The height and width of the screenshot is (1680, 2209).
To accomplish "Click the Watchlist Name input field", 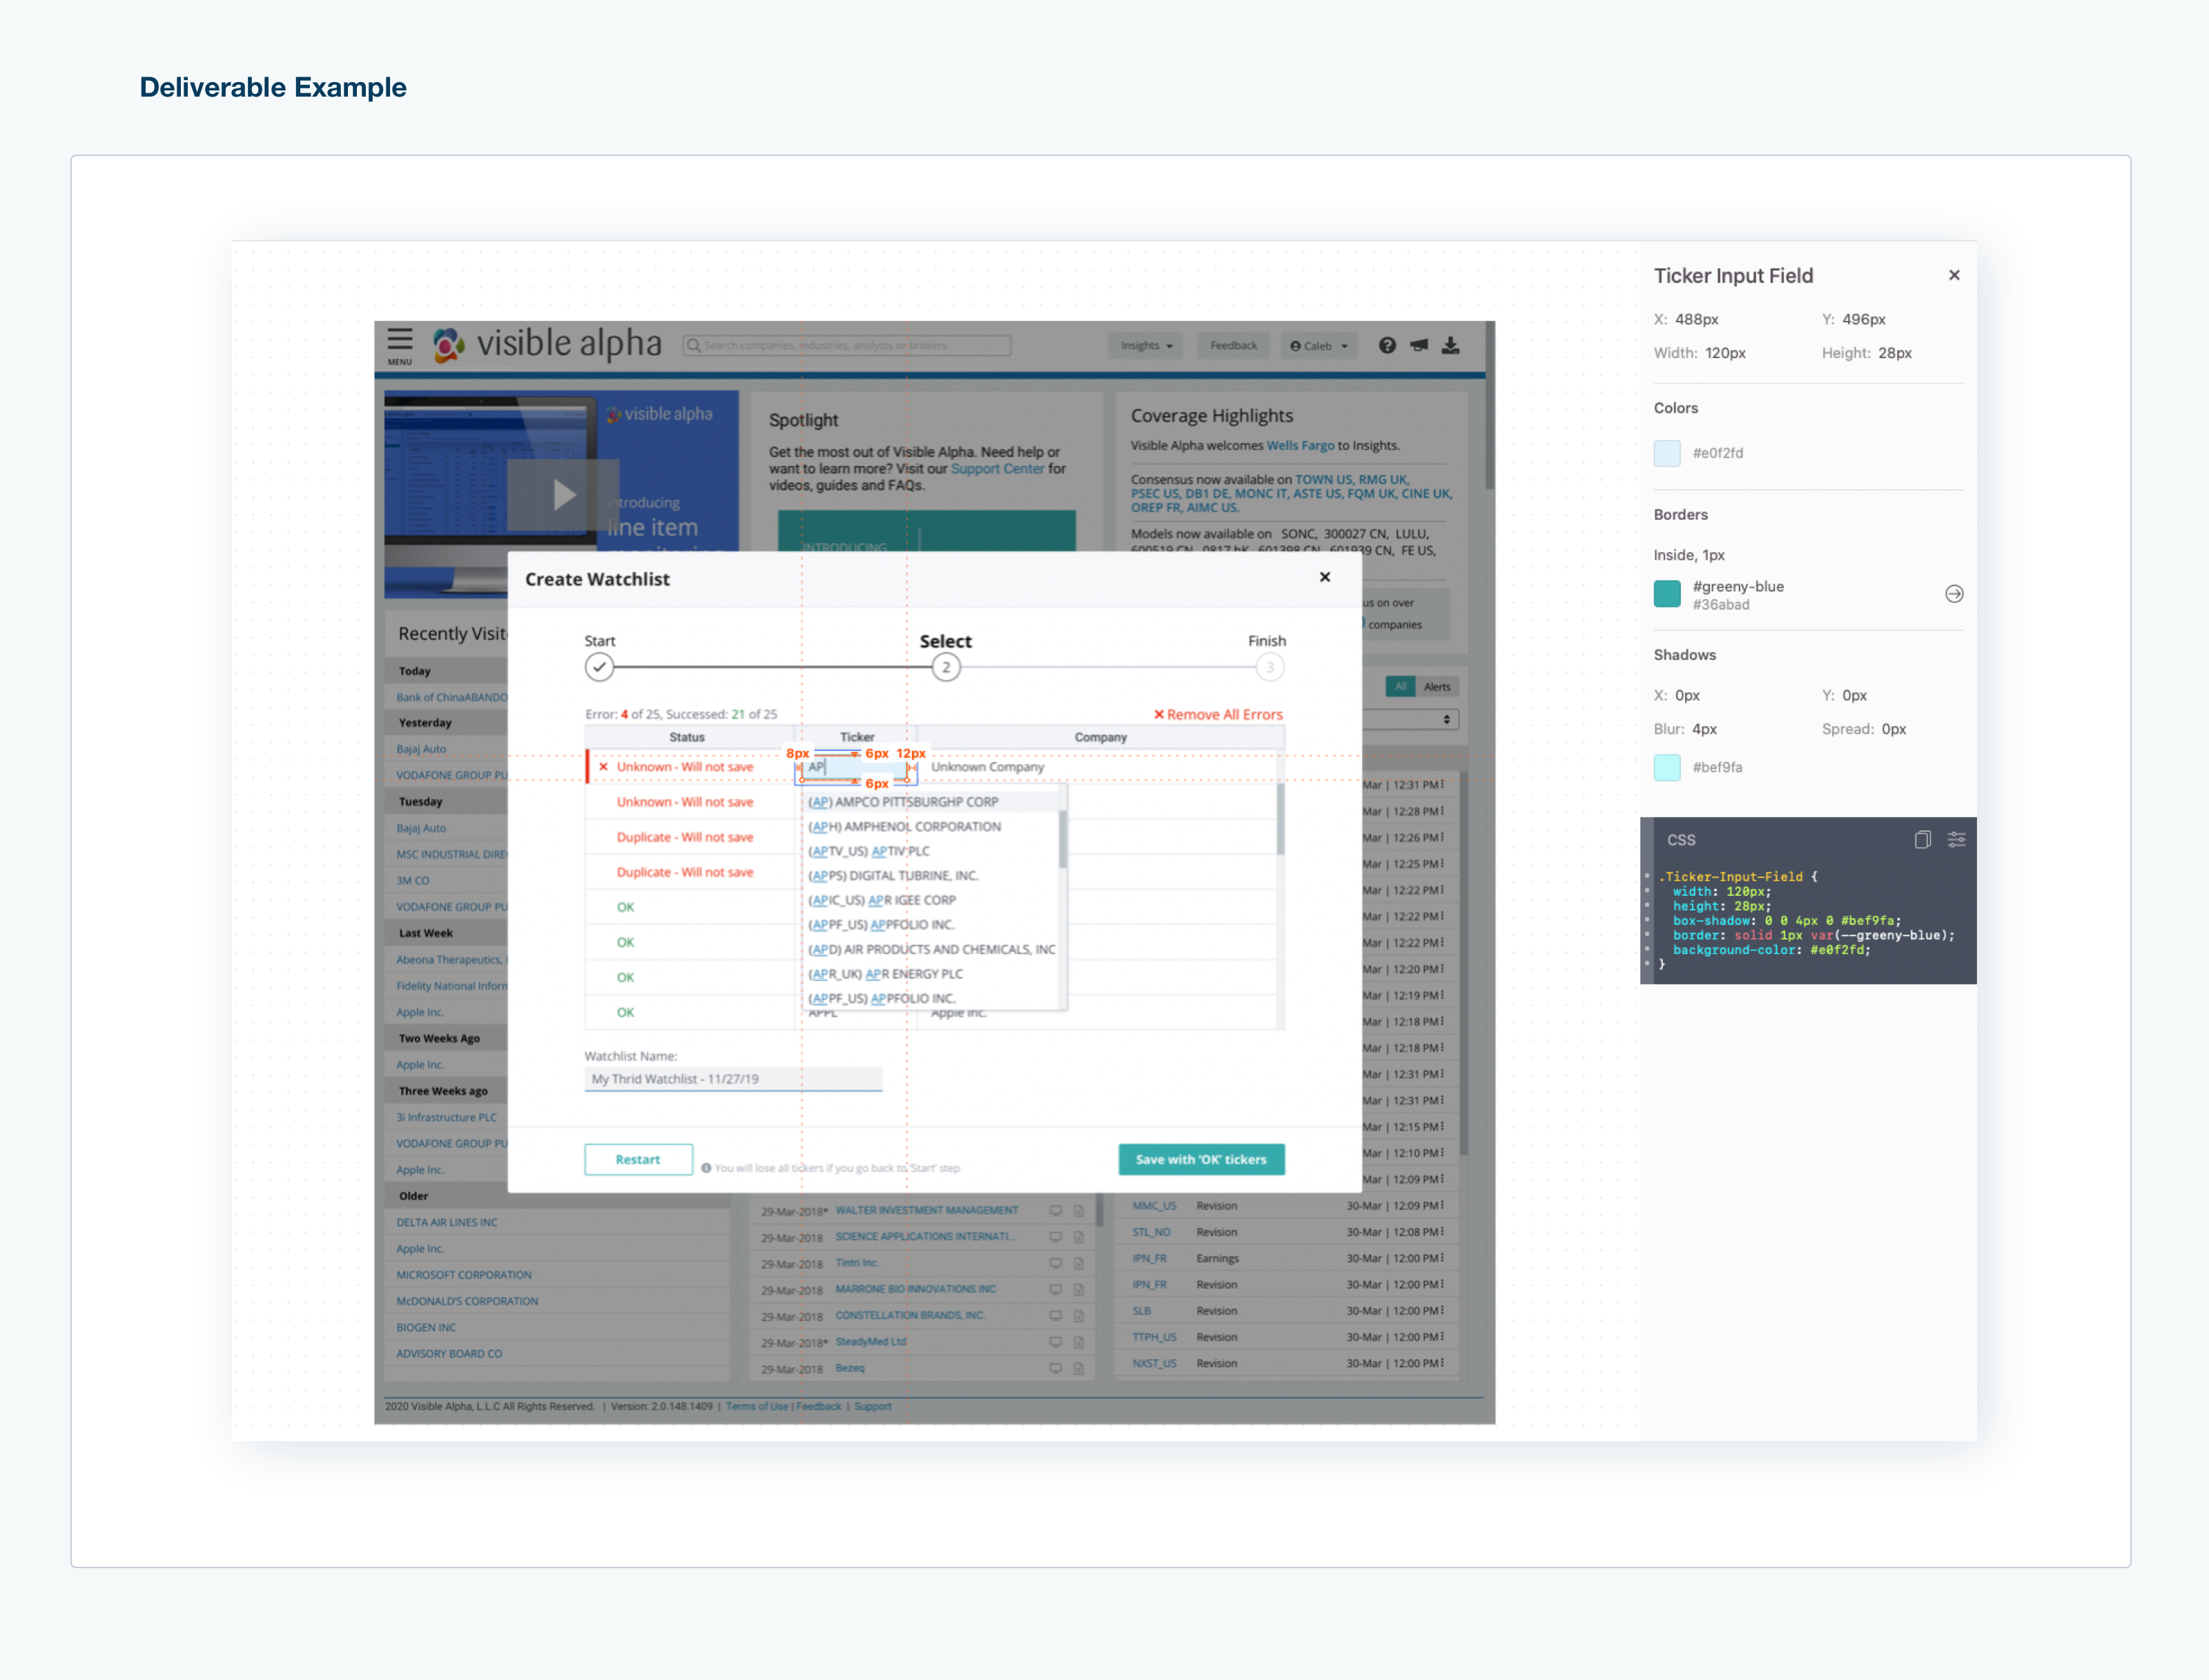I will click(733, 1079).
